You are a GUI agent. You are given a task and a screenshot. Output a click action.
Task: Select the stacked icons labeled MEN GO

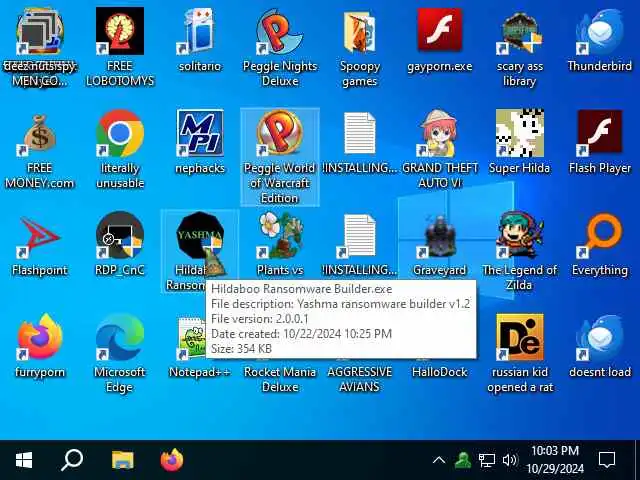click(40, 31)
